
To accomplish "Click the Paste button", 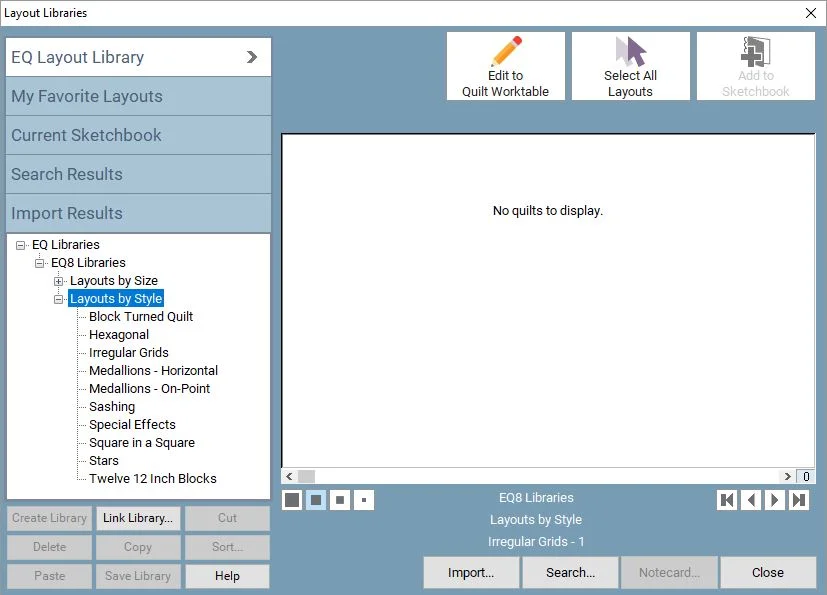I will [x=50, y=576].
